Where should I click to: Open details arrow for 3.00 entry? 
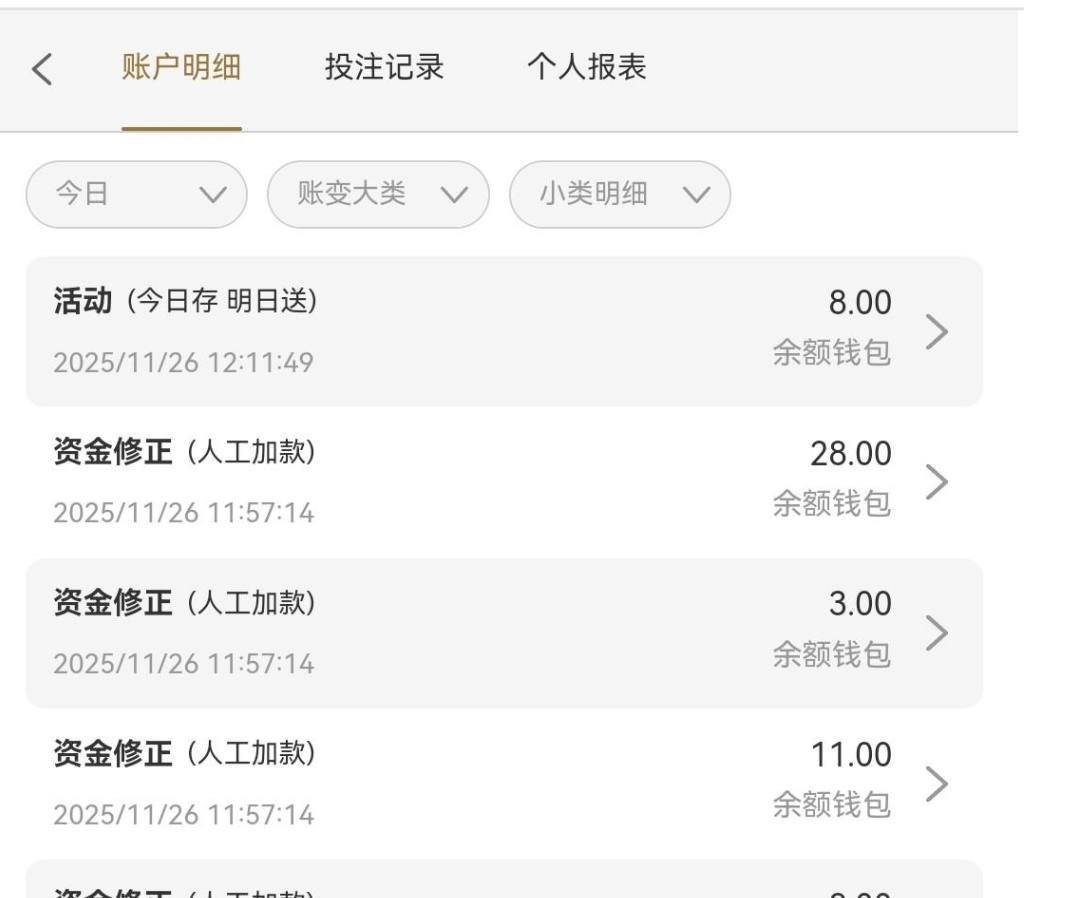pyautogui.click(x=936, y=633)
